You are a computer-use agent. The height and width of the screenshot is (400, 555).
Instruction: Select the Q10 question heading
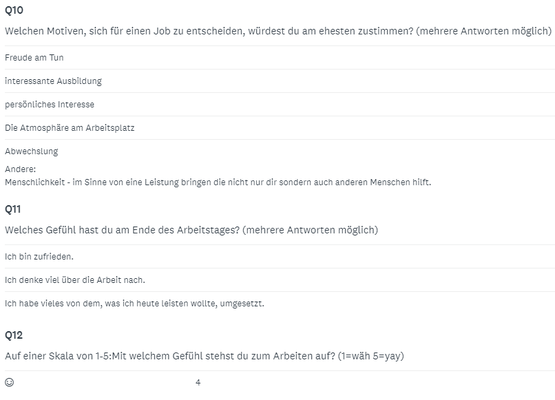pos(14,10)
